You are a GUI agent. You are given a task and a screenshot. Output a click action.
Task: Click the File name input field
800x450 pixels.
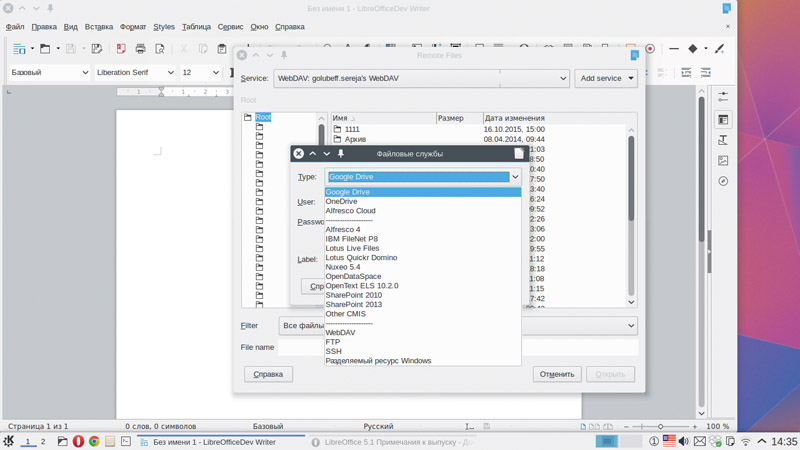coord(458,347)
